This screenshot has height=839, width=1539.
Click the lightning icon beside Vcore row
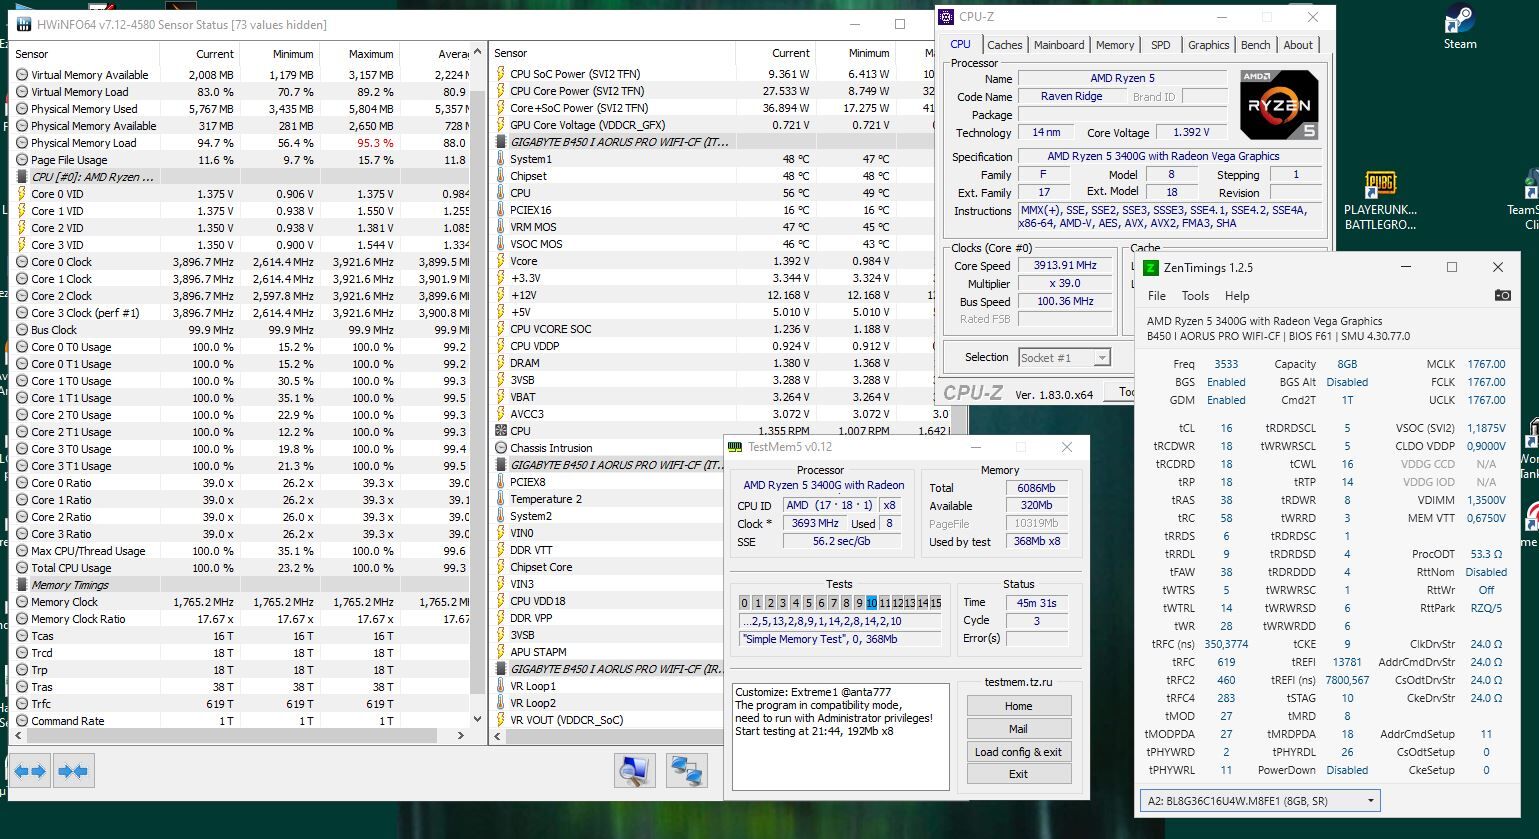(501, 261)
